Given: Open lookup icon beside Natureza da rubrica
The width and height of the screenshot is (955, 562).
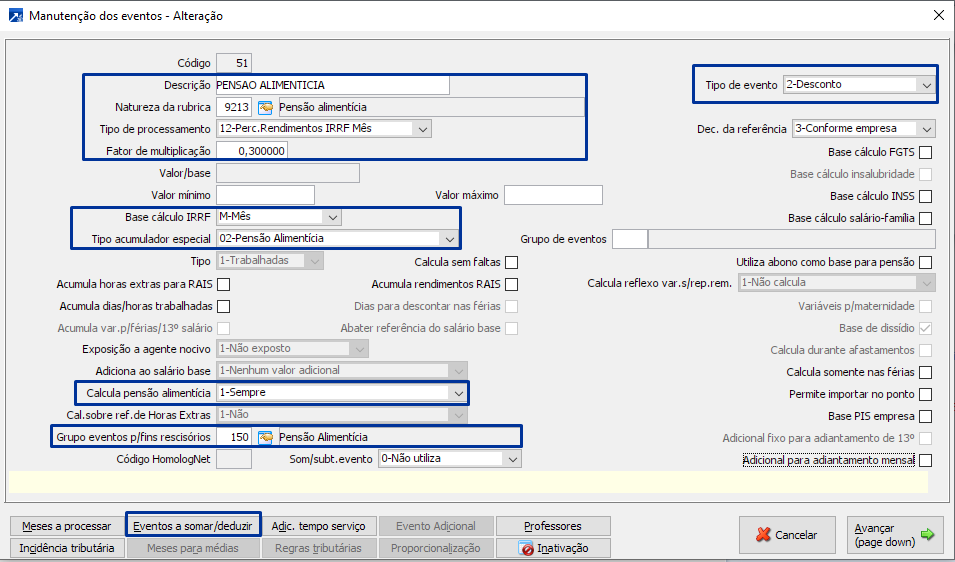Looking at the screenshot, I should point(265,107).
